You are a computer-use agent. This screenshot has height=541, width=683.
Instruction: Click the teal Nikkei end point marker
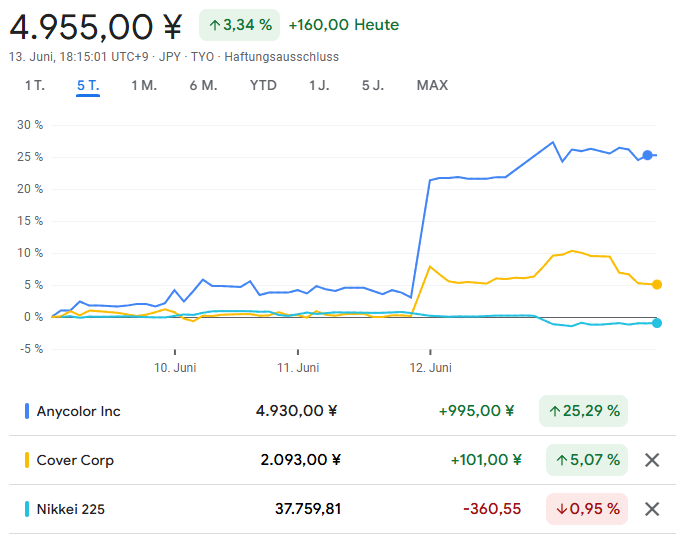657,323
